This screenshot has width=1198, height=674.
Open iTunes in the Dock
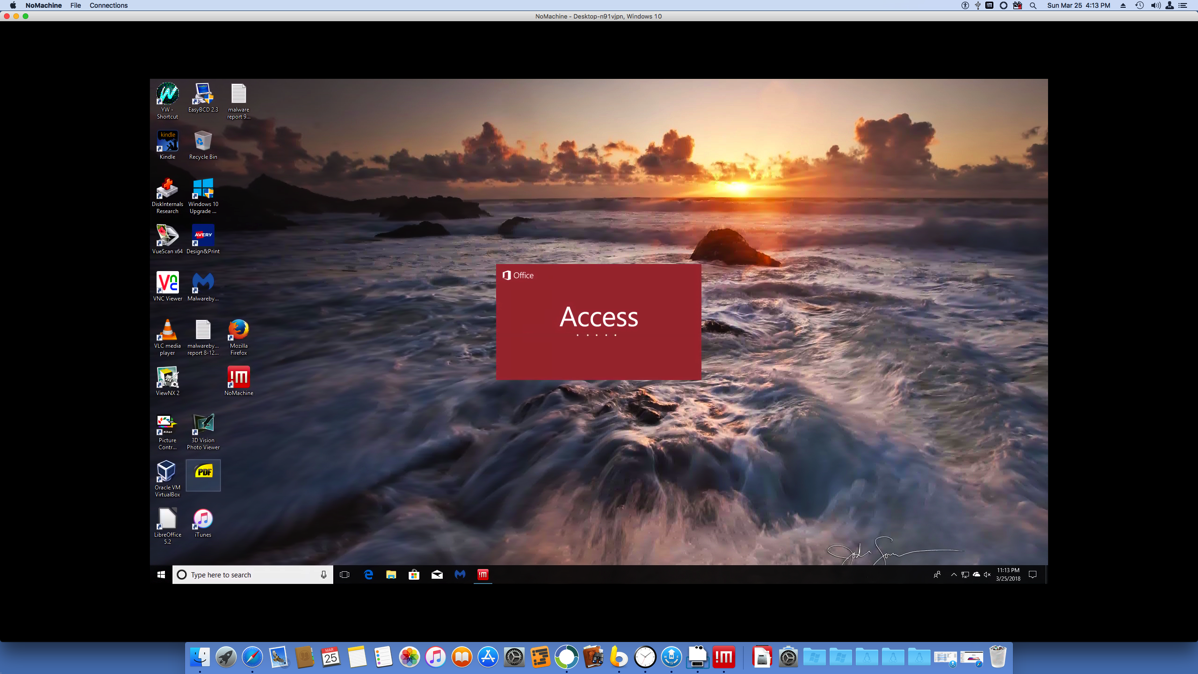(x=435, y=656)
